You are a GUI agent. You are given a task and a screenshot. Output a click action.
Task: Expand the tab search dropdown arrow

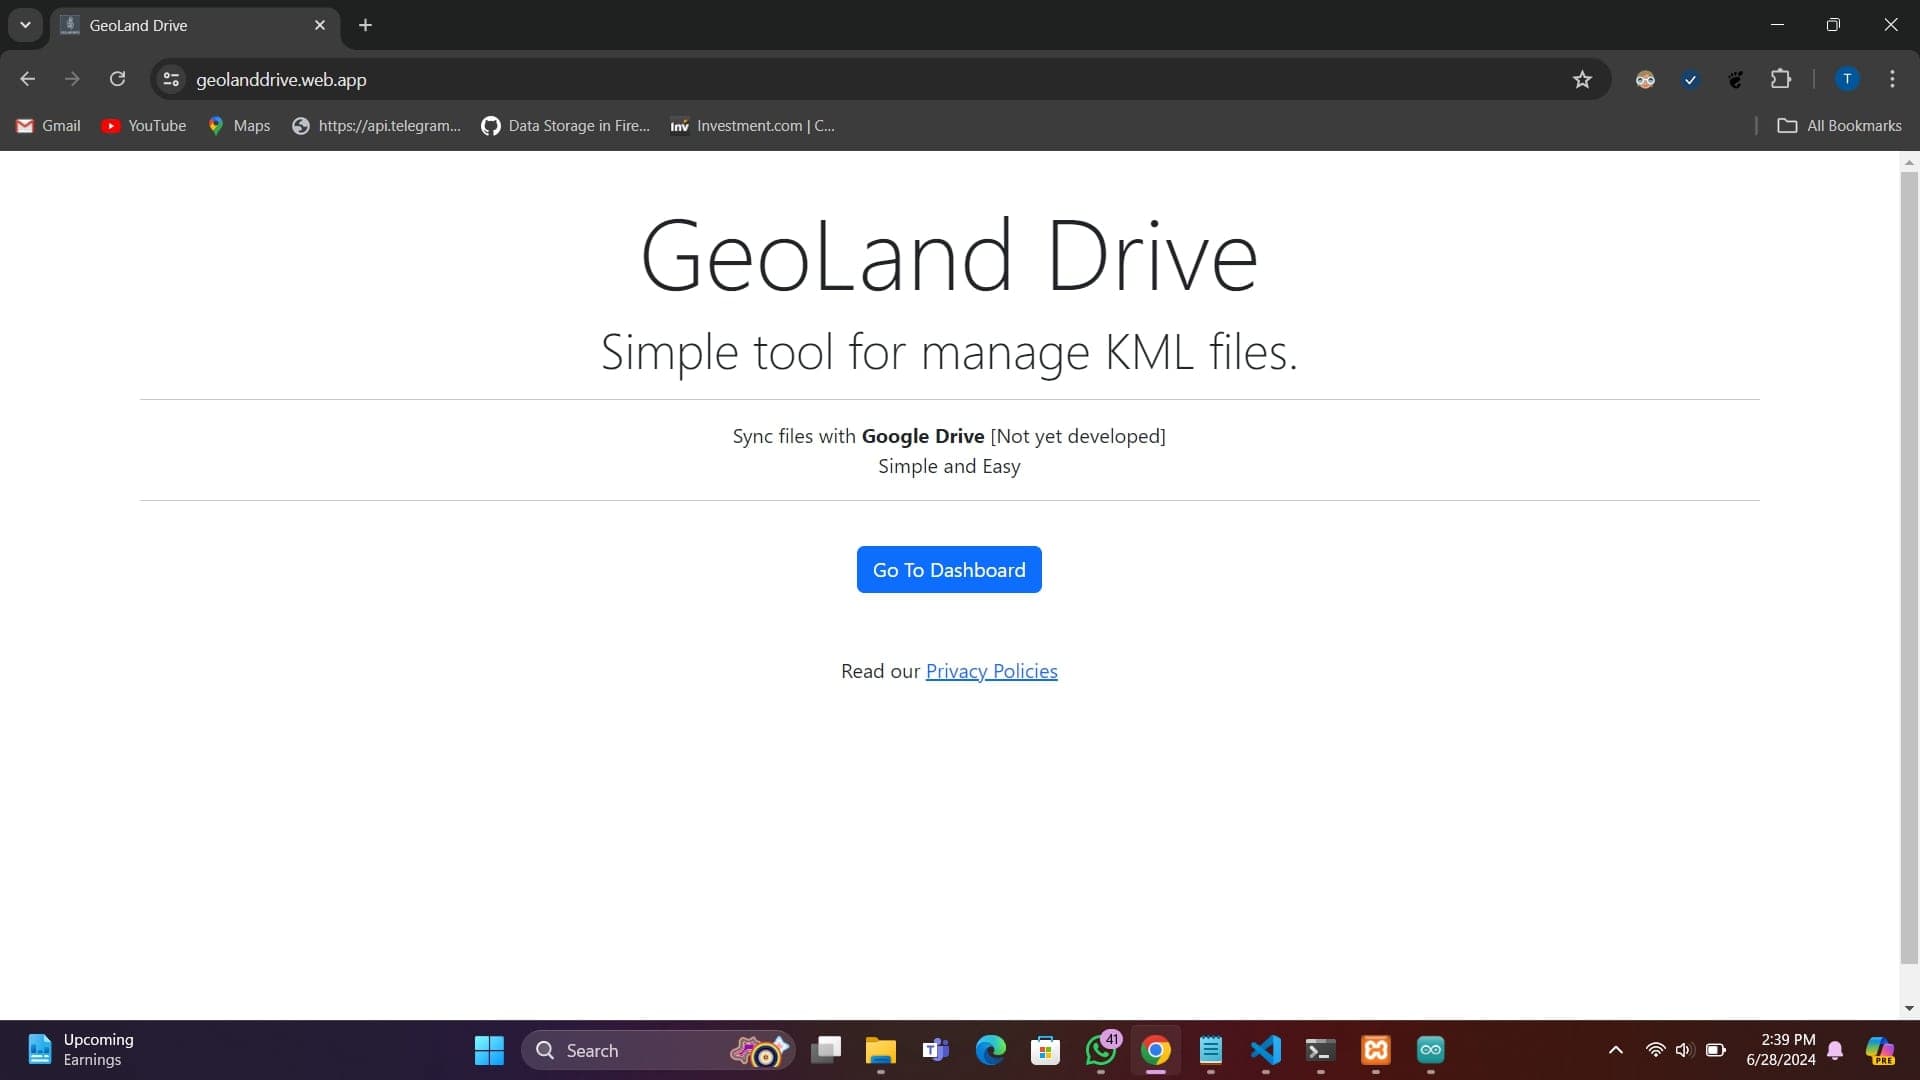(x=25, y=25)
